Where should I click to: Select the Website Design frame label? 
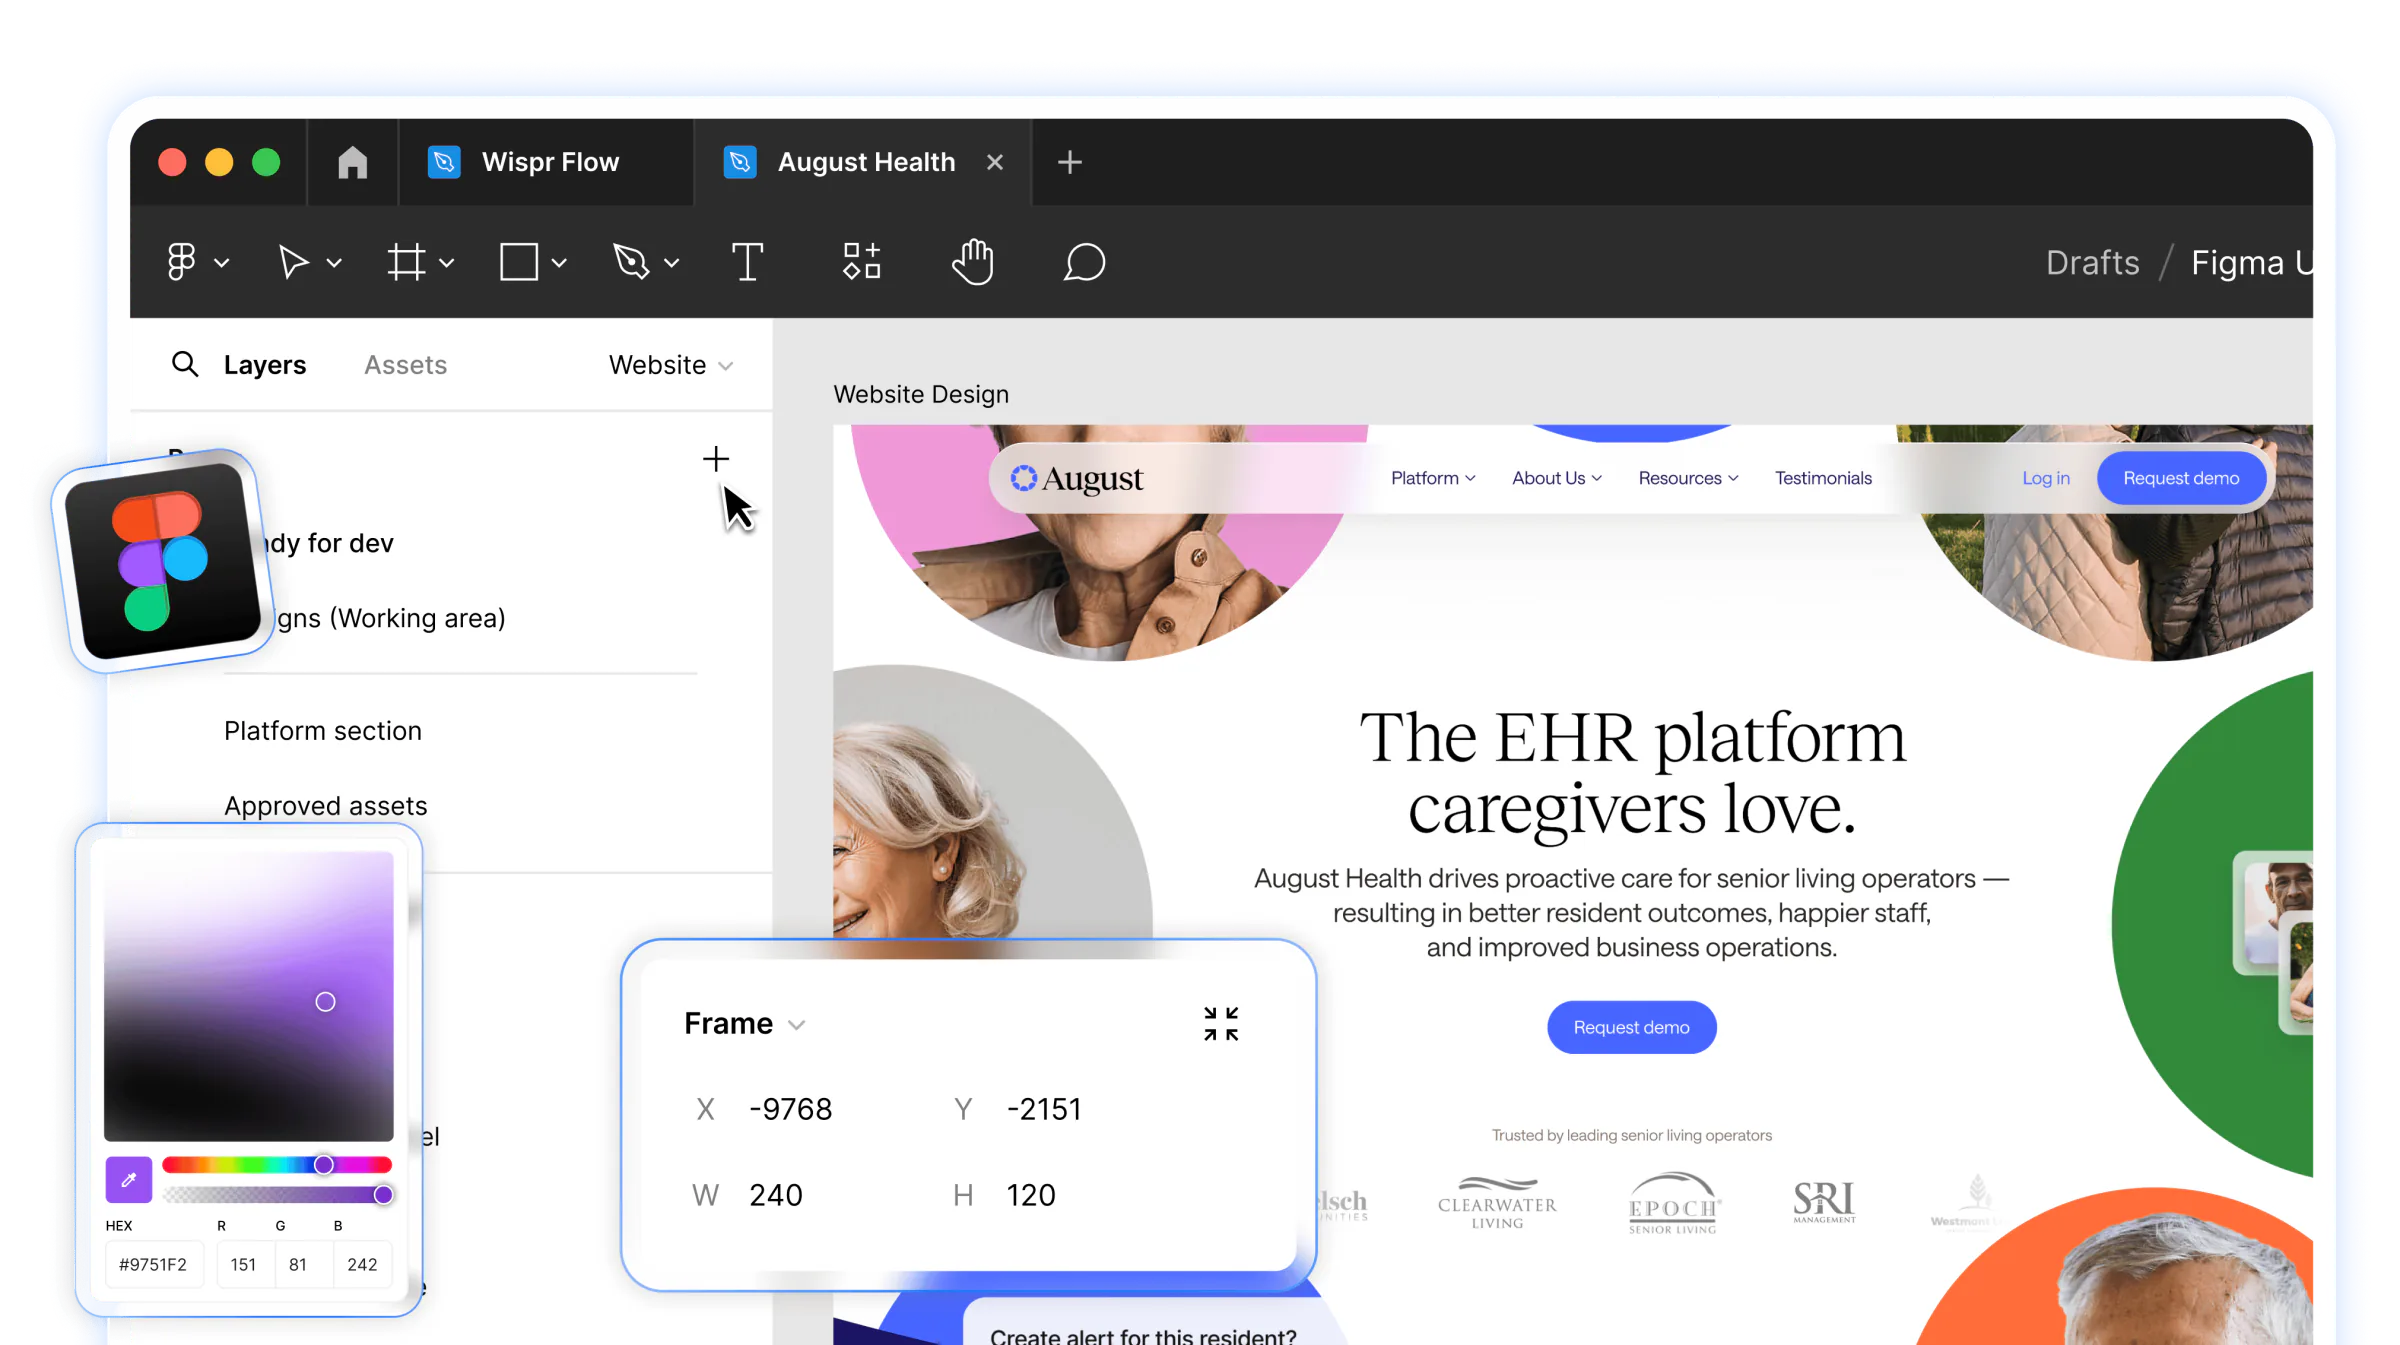(921, 394)
